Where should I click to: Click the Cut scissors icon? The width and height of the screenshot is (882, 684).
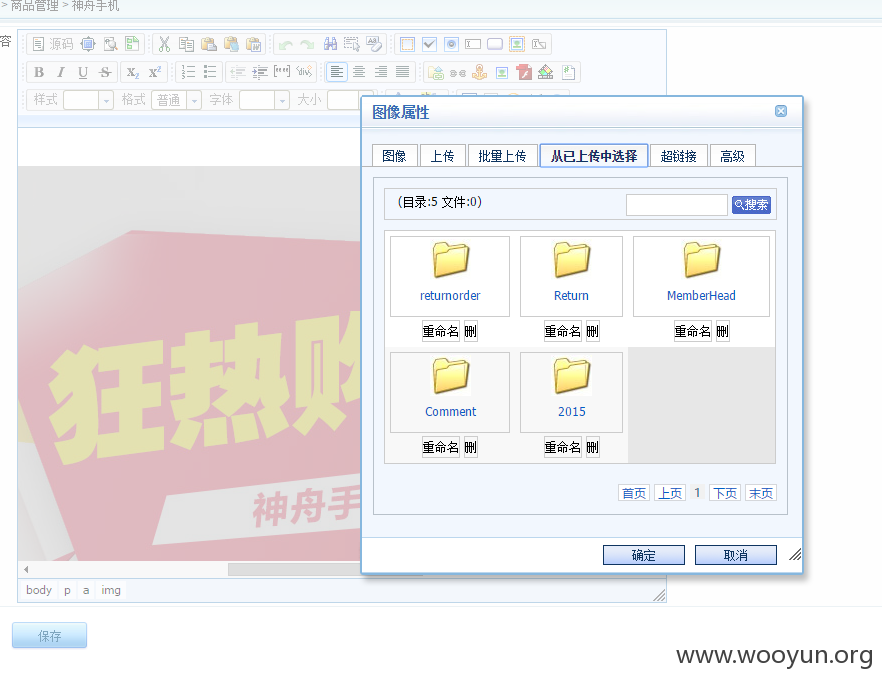coord(164,44)
